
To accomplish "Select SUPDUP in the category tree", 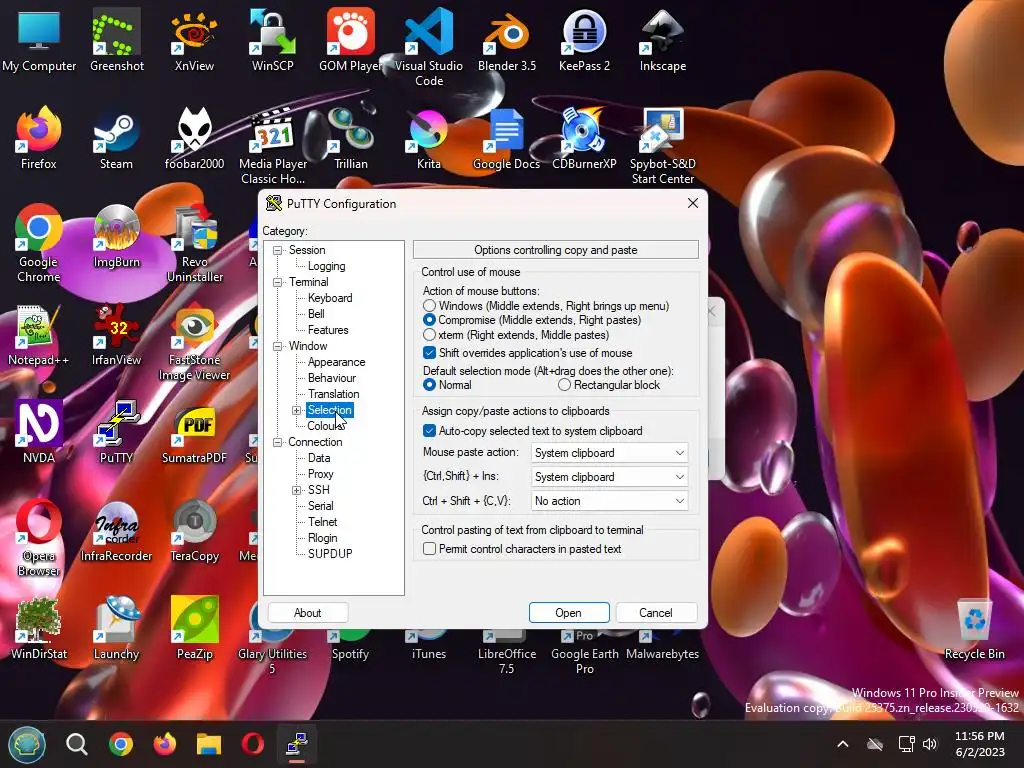I will click(330, 554).
